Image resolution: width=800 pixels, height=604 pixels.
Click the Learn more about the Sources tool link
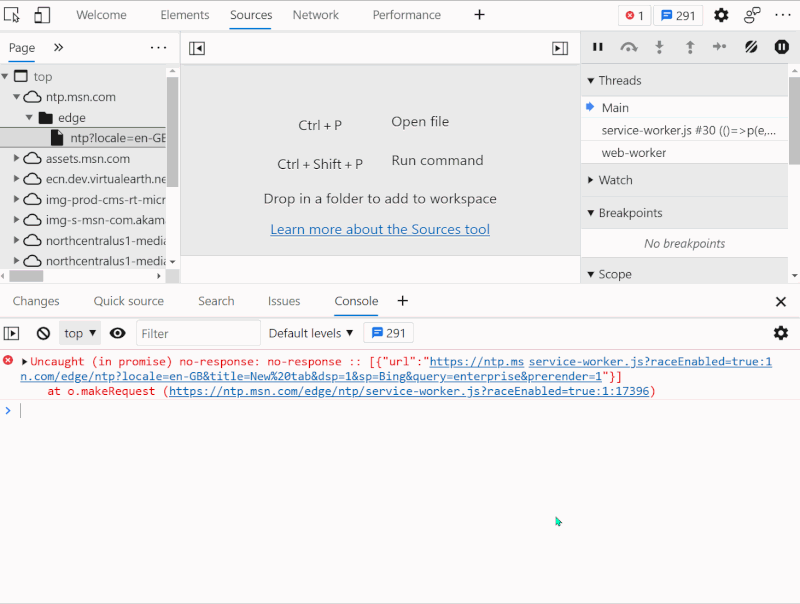click(x=380, y=229)
